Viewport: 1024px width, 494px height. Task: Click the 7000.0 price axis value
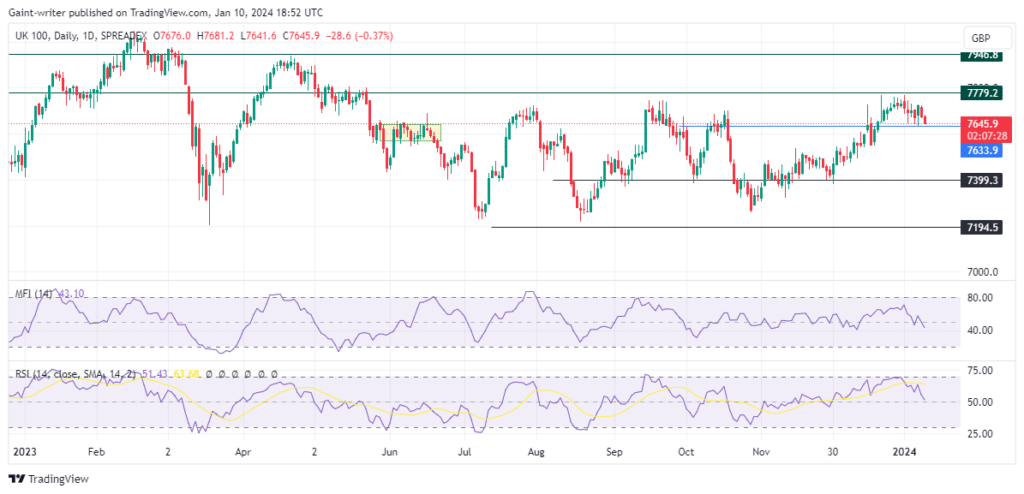[984, 271]
